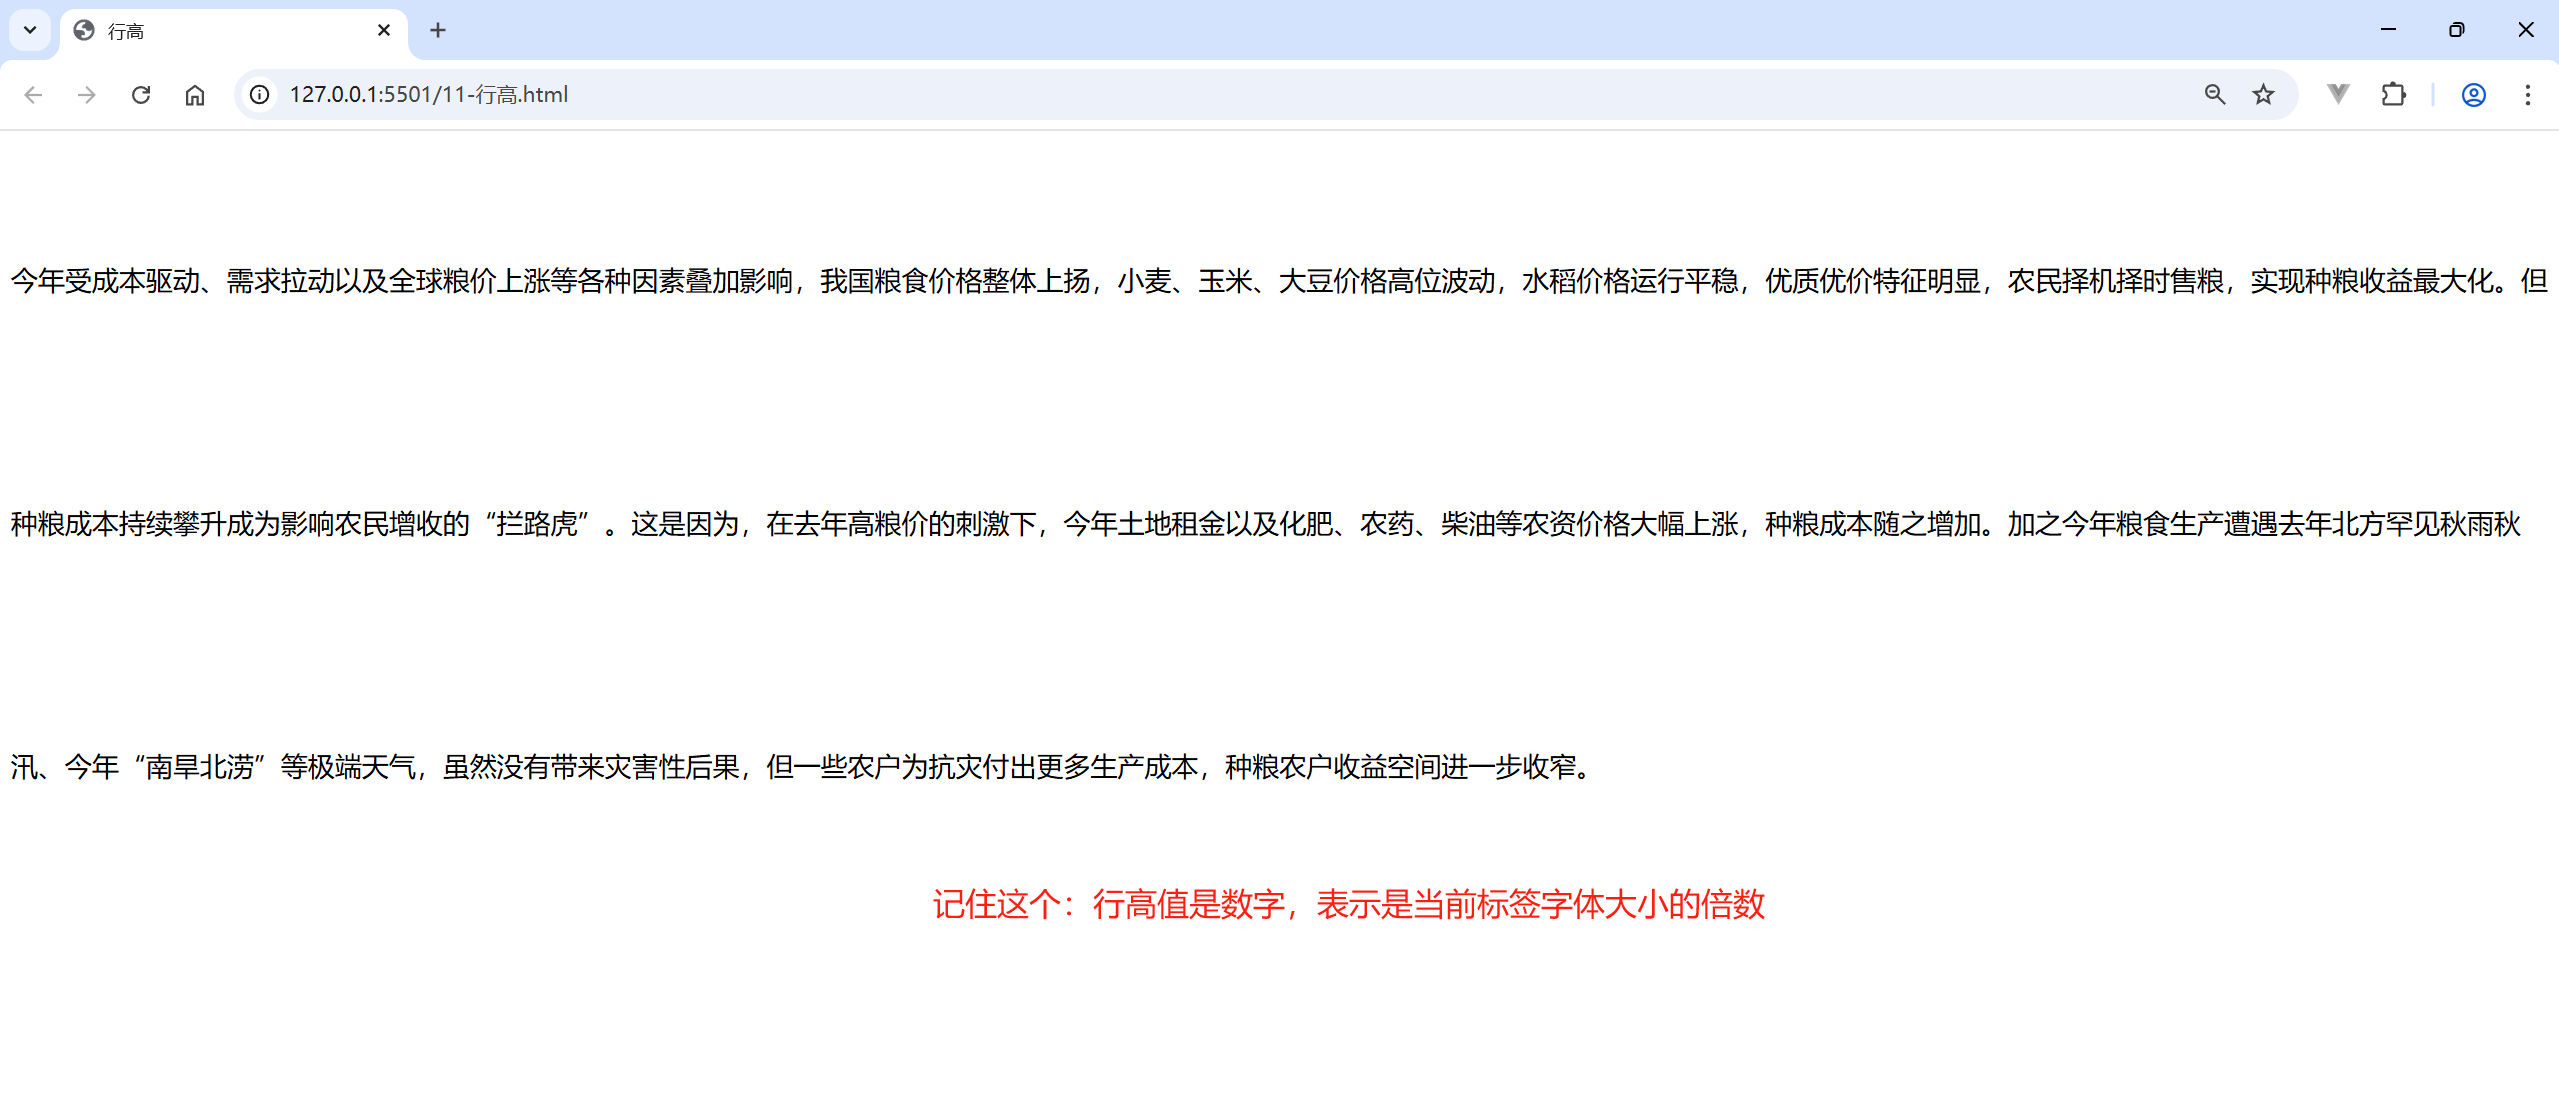Image resolution: width=2559 pixels, height=1098 pixels.
Task: Reload the current page
Action: 141,95
